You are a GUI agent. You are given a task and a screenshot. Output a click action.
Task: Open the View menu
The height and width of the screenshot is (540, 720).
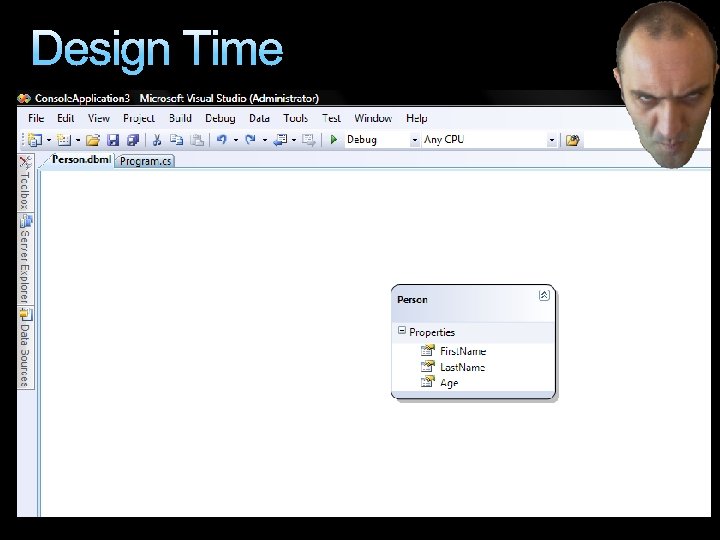tap(99, 118)
